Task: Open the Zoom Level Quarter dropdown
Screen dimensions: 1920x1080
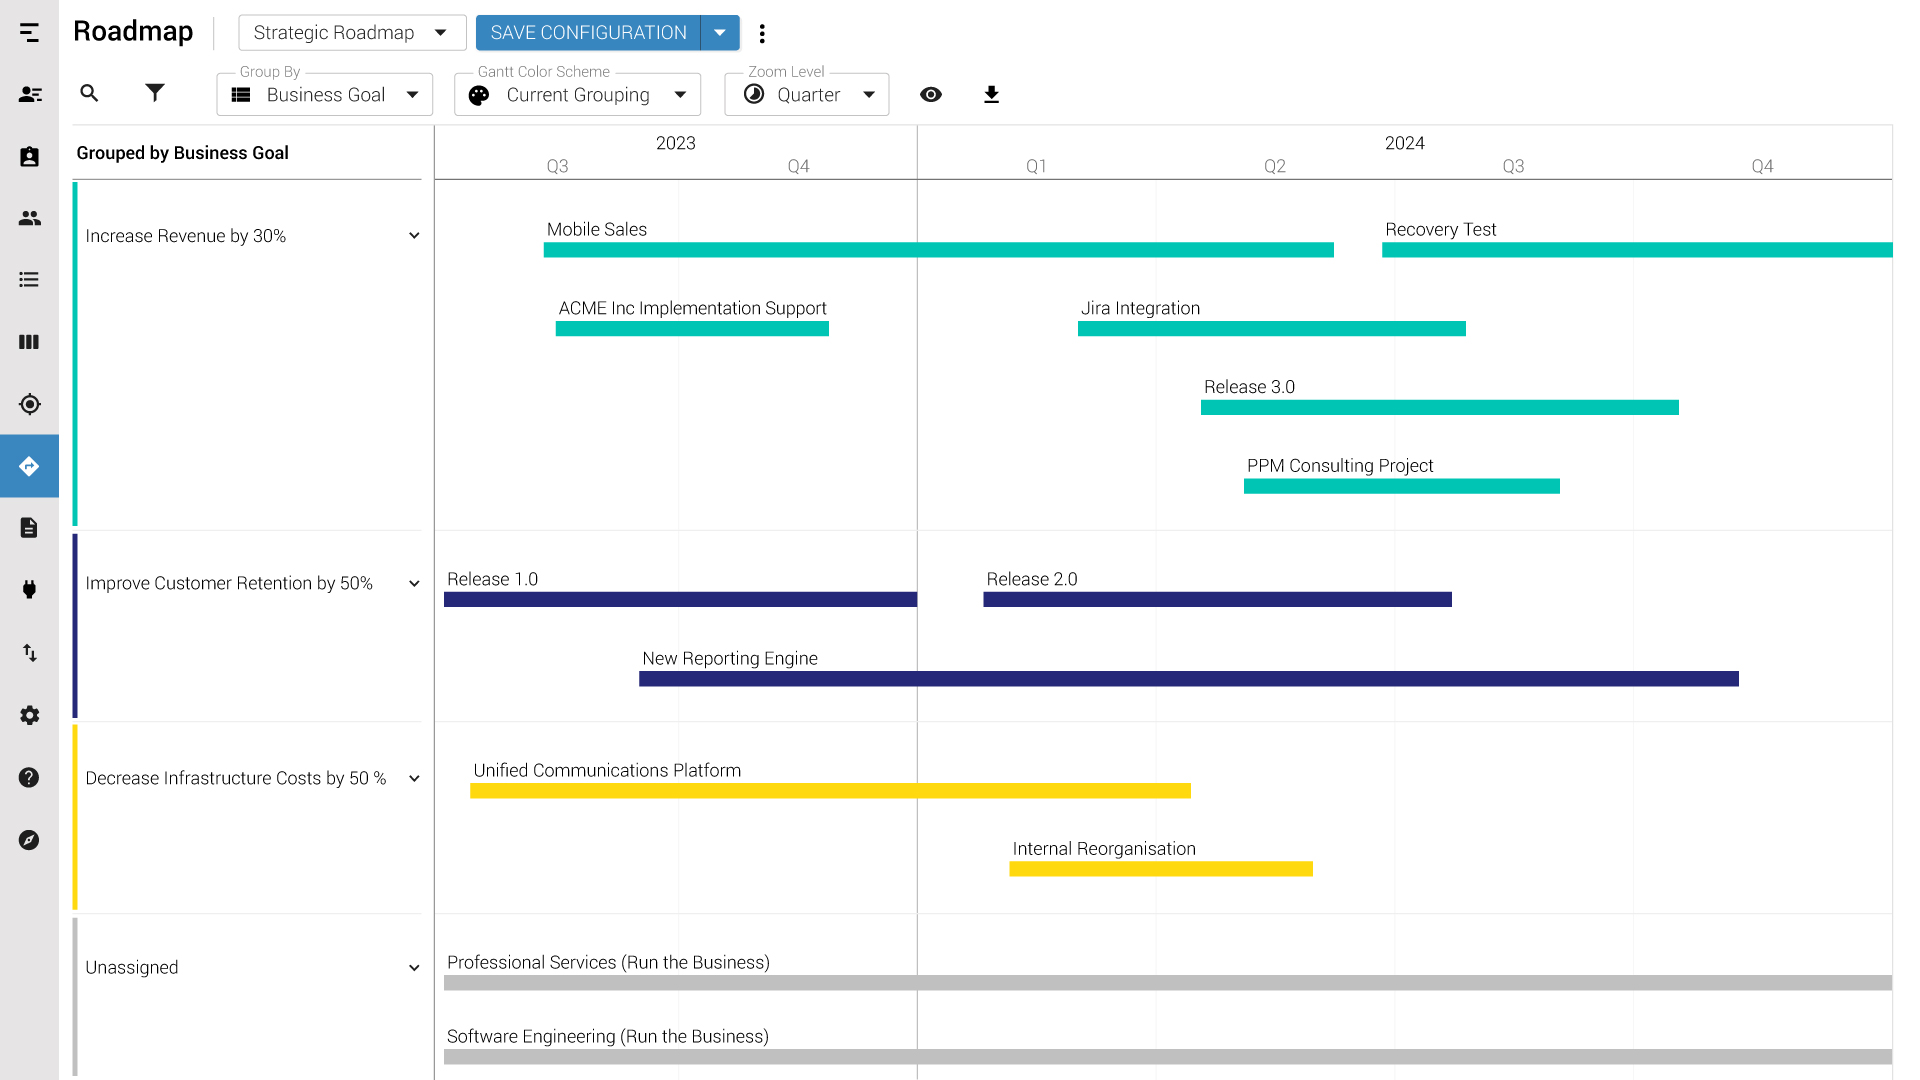Action: click(806, 94)
